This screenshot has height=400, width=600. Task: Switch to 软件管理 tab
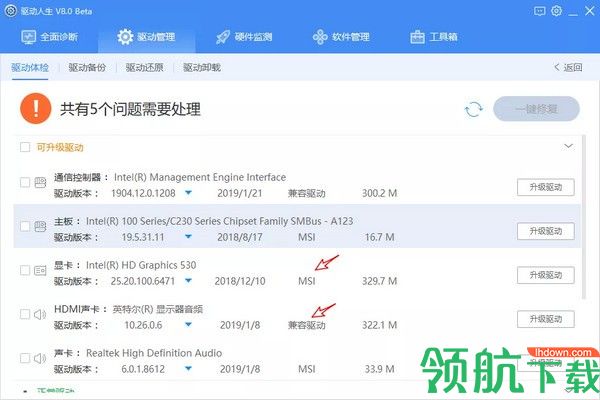pyautogui.click(x=341, y=37)
